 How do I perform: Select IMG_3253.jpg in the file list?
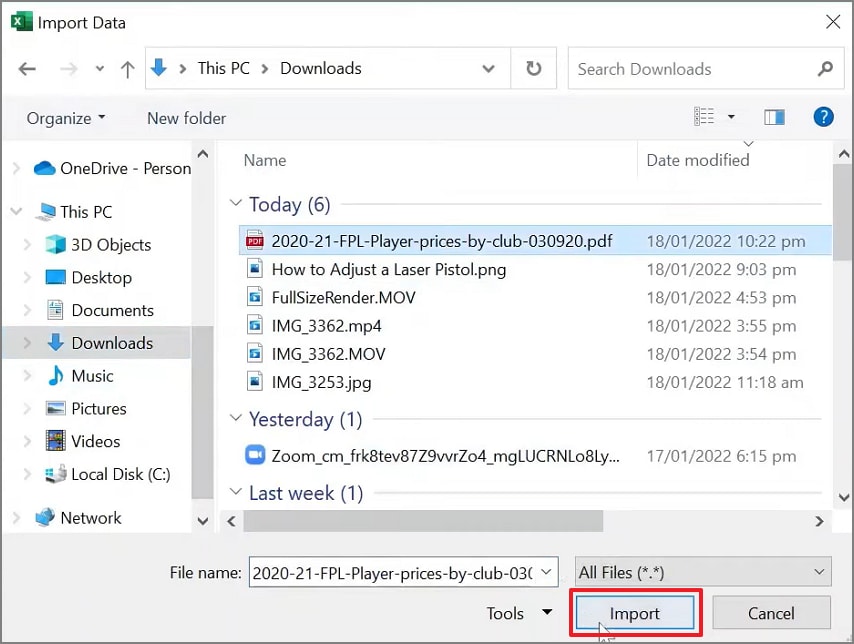(322, 382)
